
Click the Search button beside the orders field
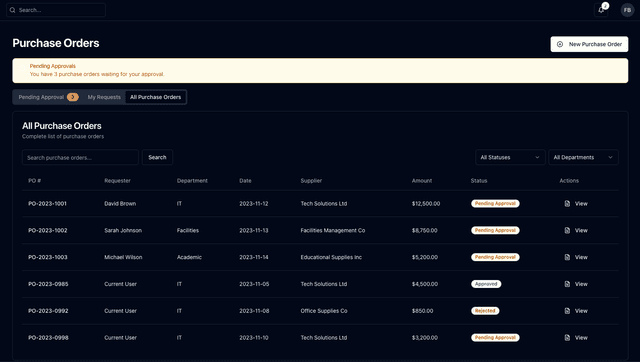click(x=157, y=157)
